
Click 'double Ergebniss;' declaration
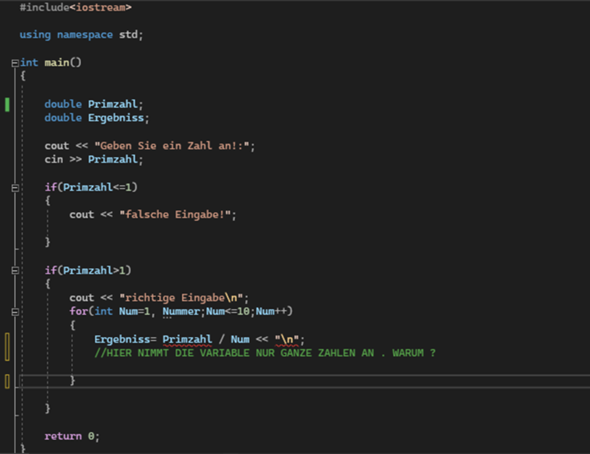pyautogui.click(x=97, y=118)
